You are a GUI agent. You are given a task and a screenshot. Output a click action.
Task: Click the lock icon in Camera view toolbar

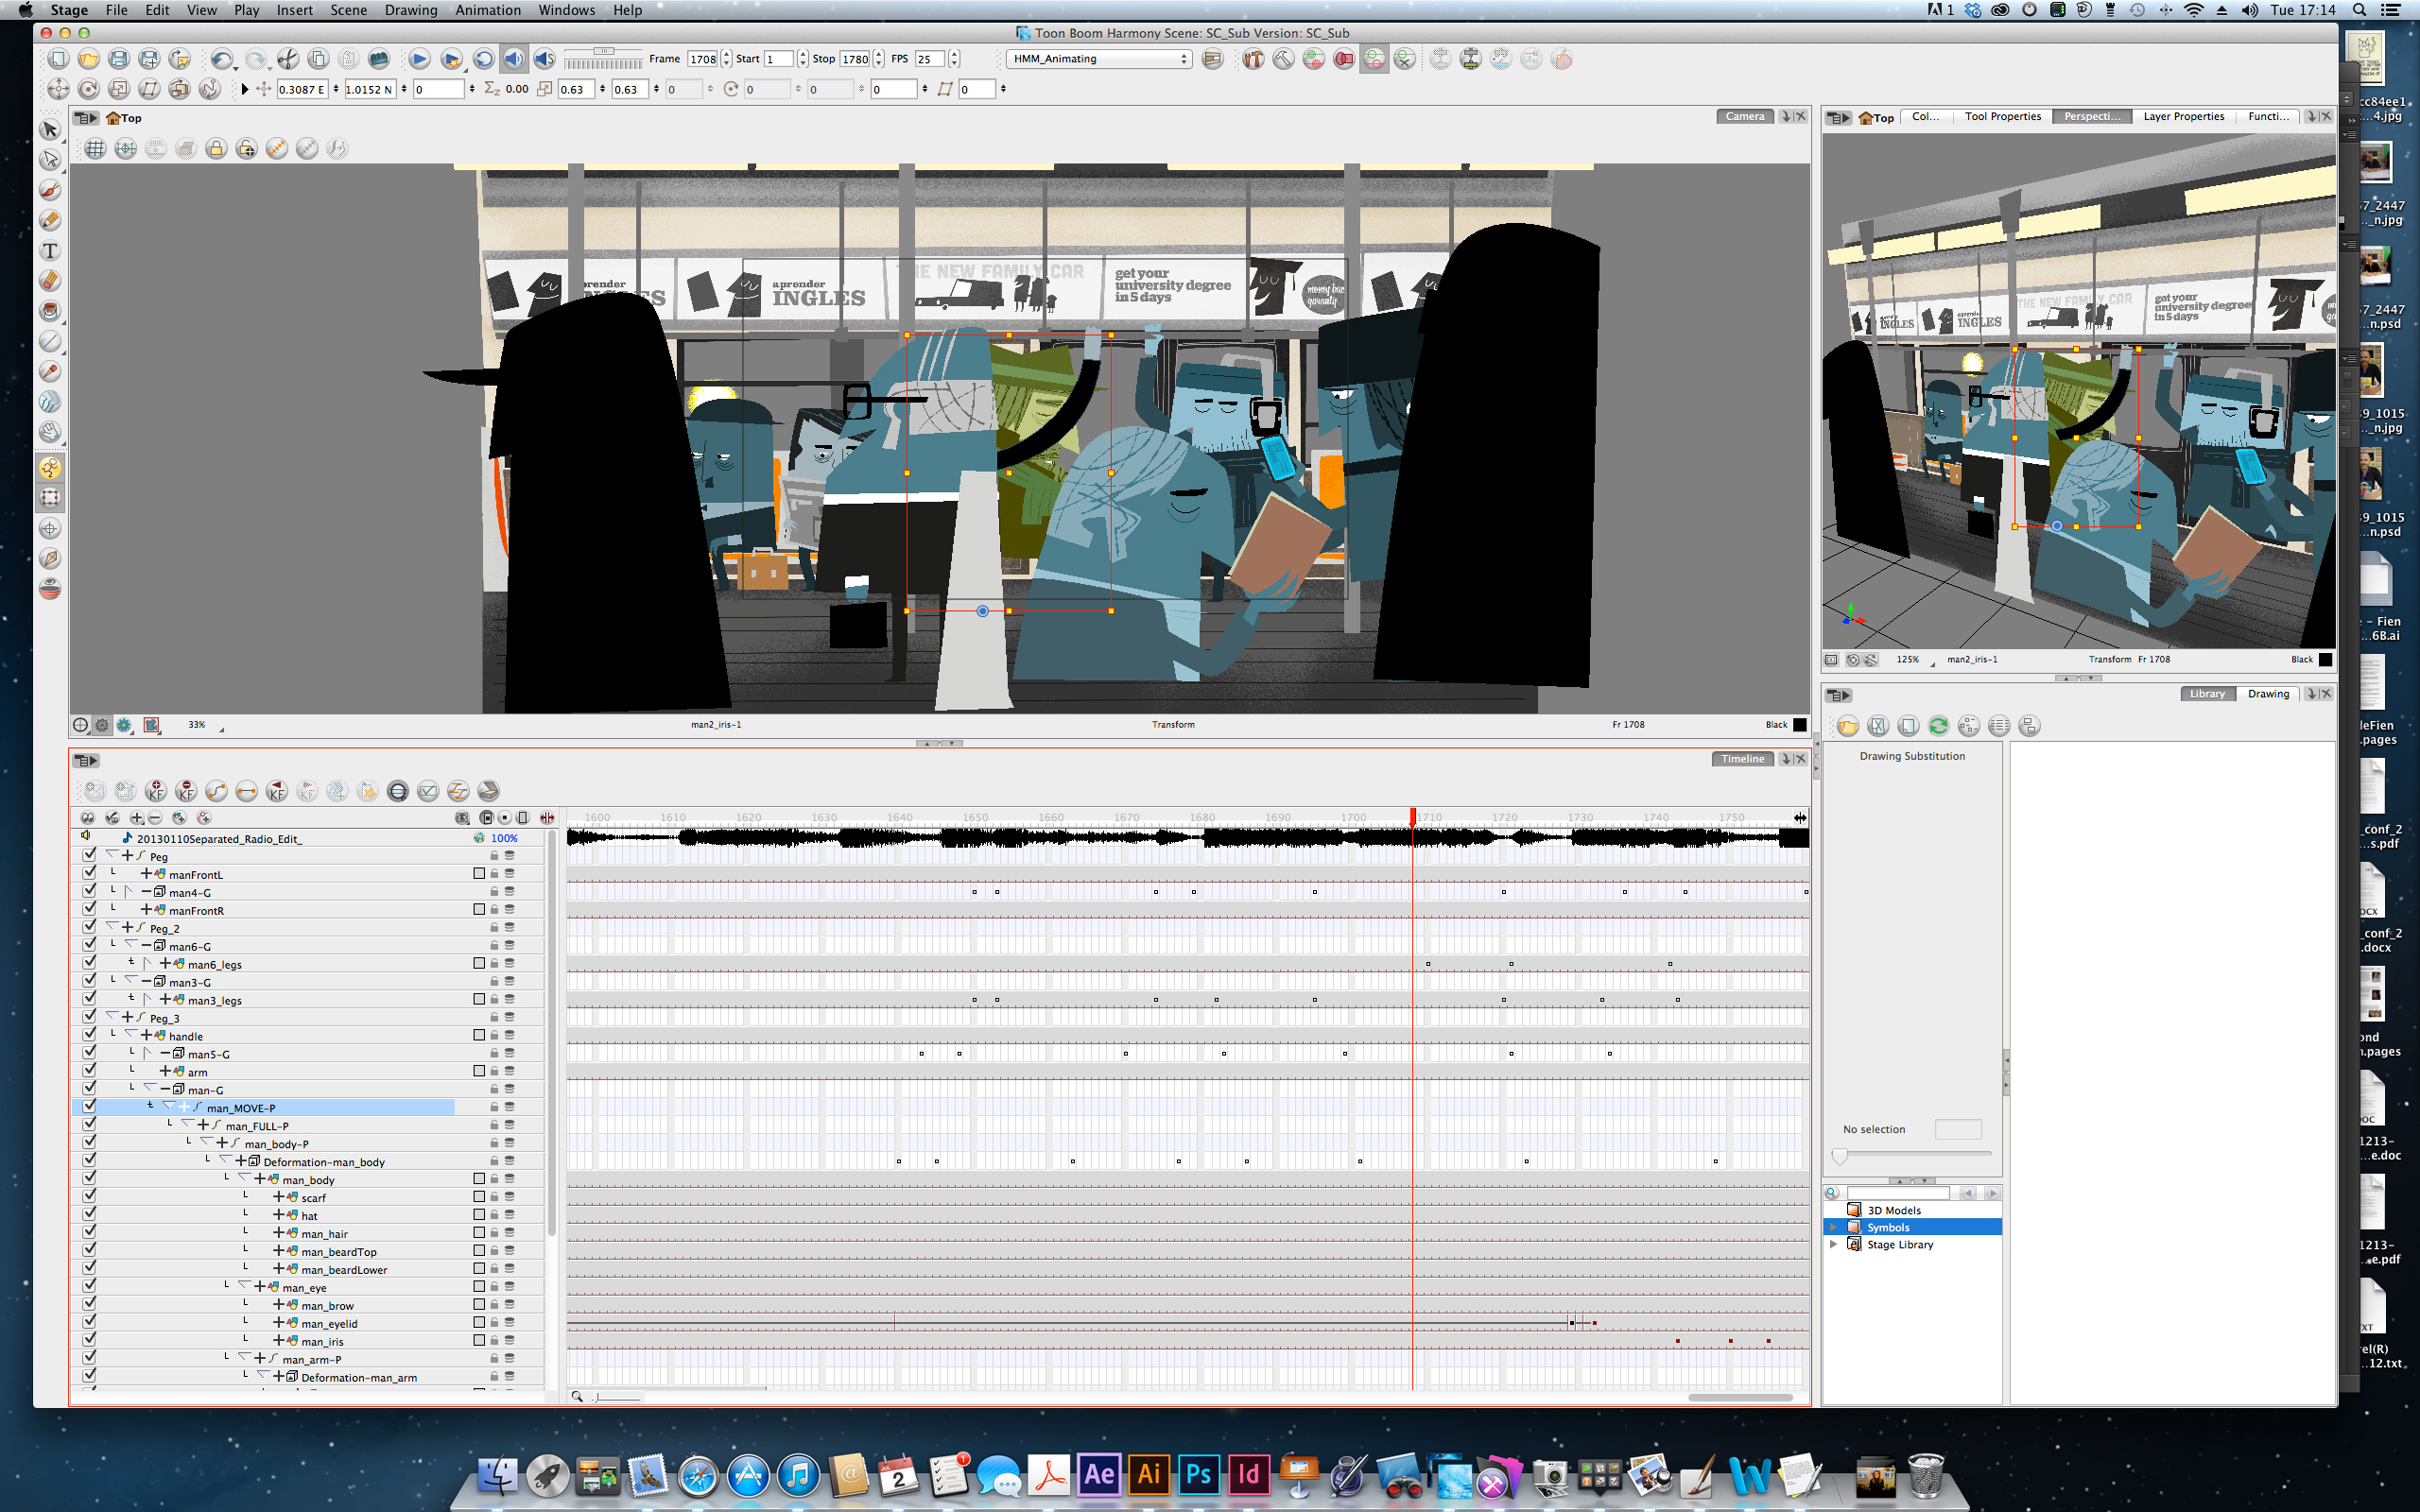point(216,149)
